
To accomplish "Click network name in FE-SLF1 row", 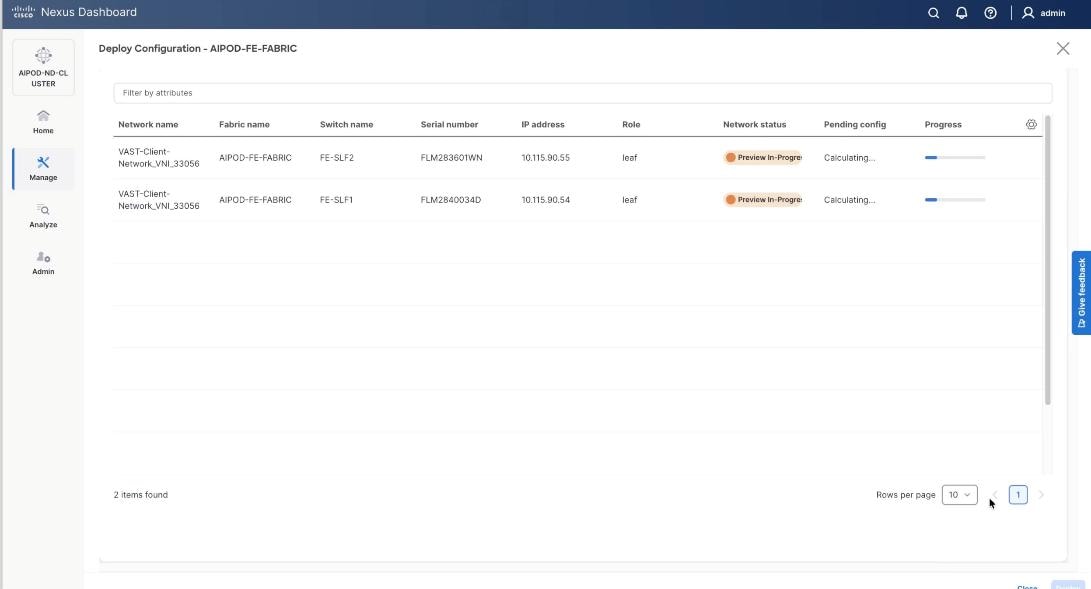I will (x=159, y=200).
